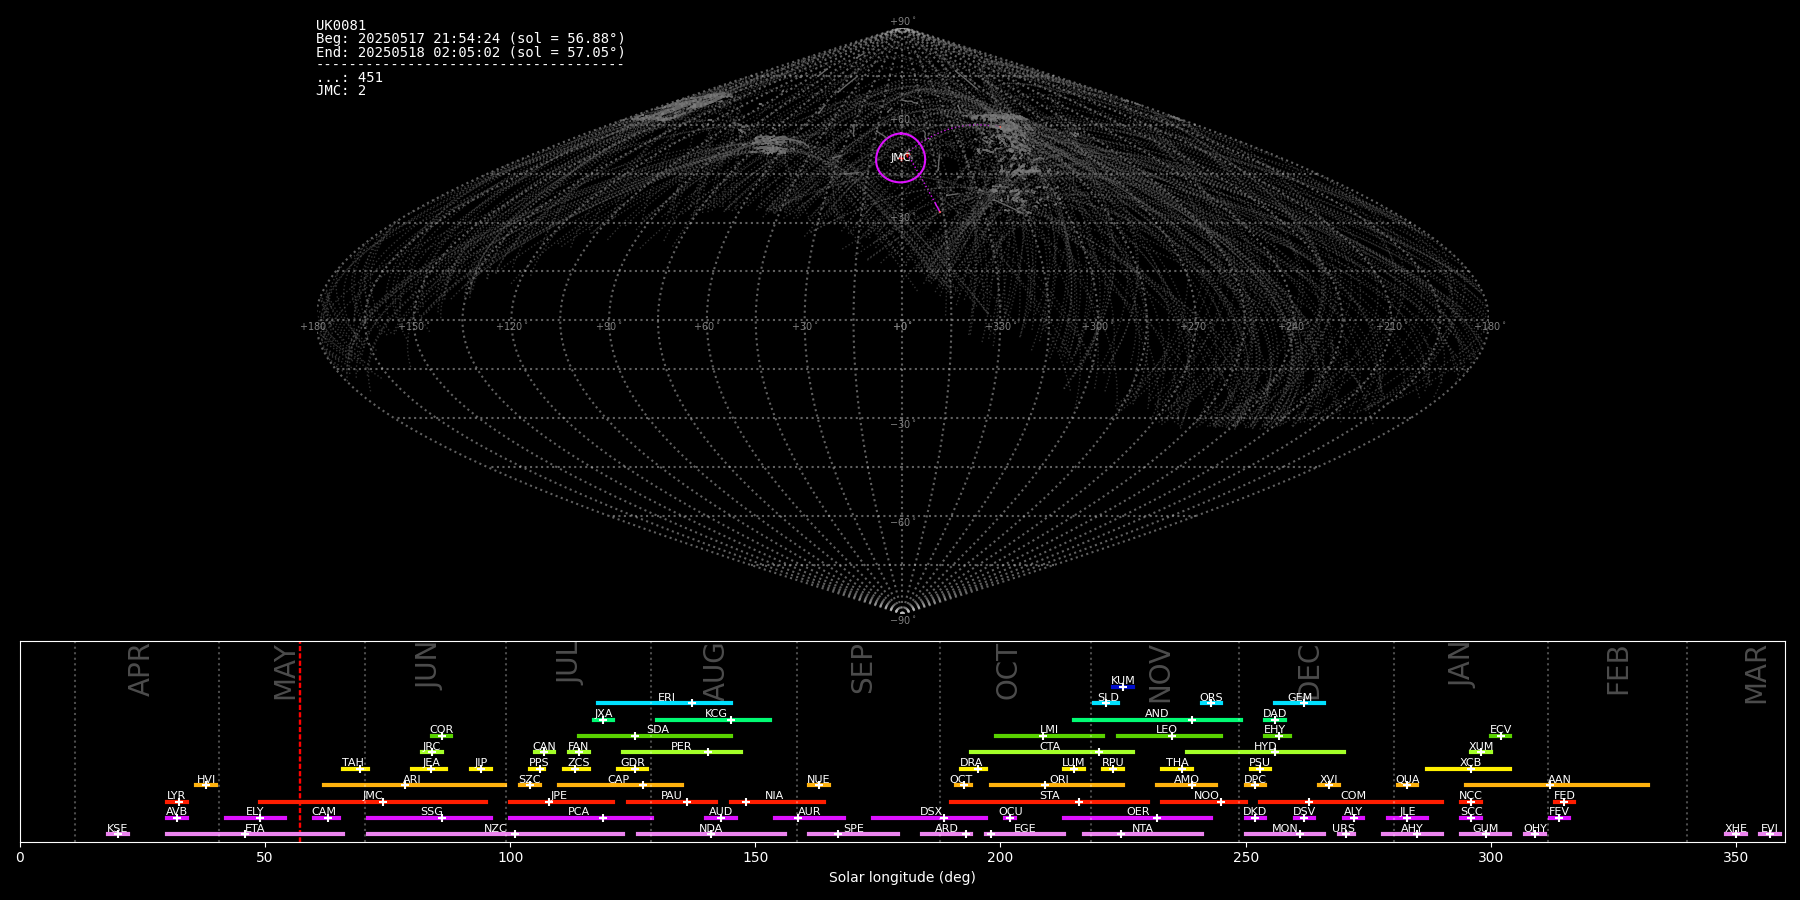The width and height of the screenshot is (1800, 900).
Task: Click the 'JMC: 2' count line in the header
Action: (x=341, y=90)
